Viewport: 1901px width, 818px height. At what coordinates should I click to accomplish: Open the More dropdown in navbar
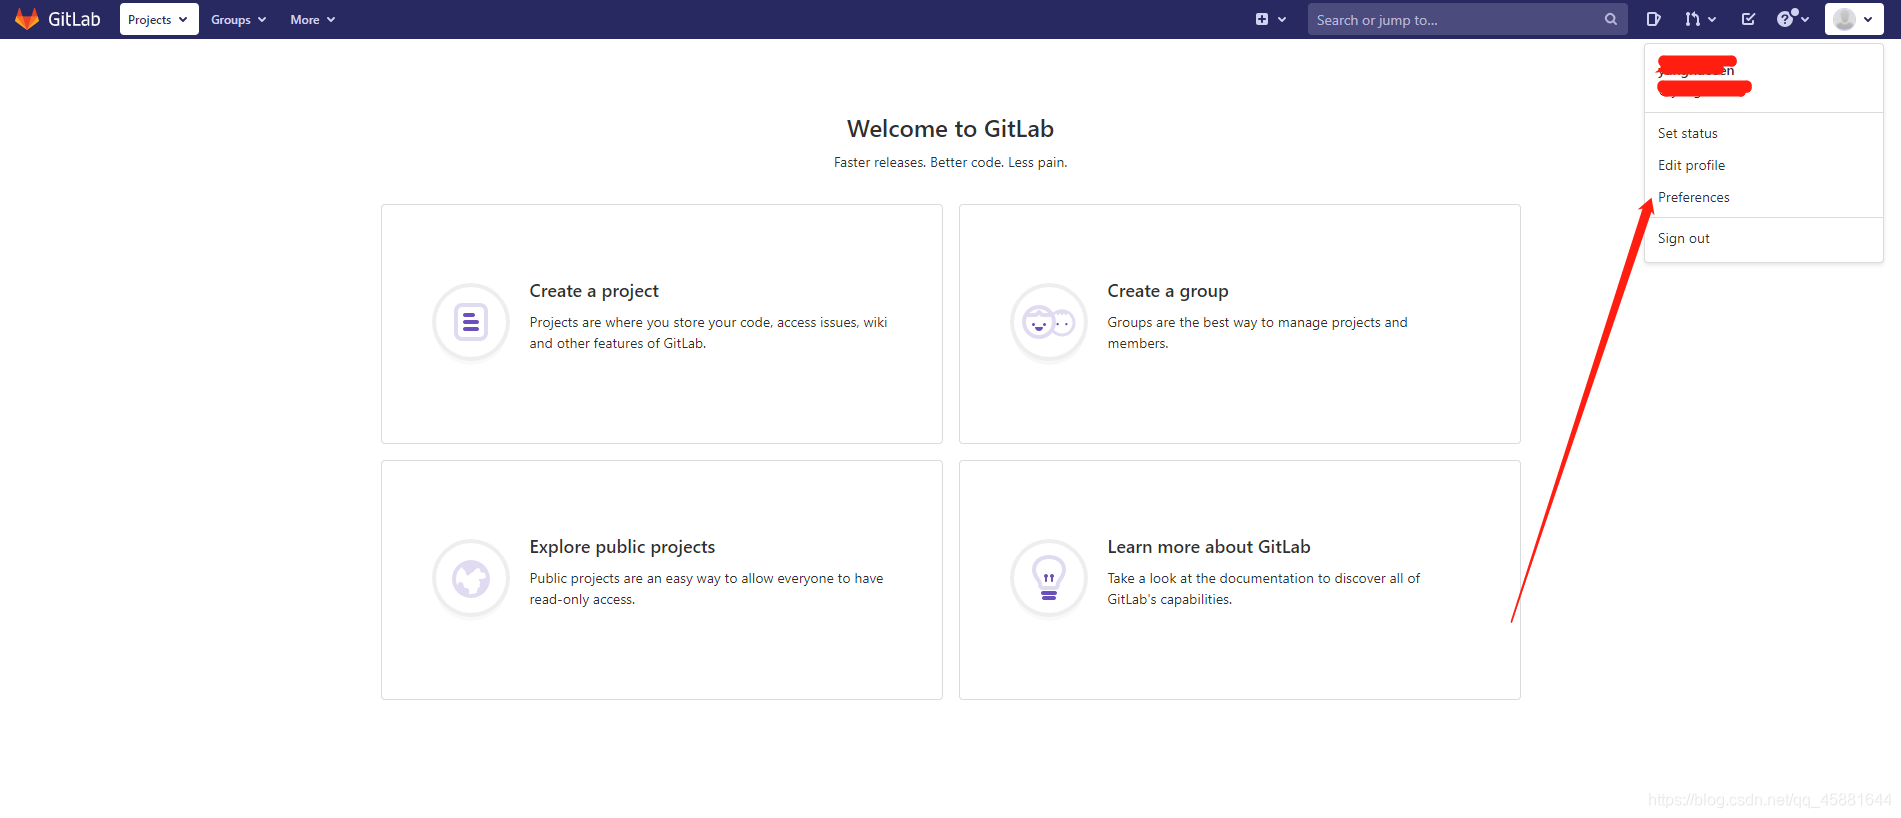click(x=312, y=19)
